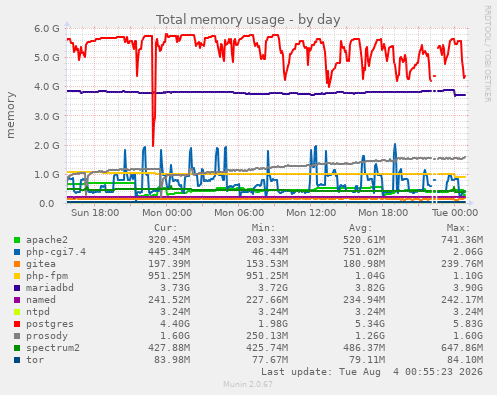This screenshot has height=395, width=497.
Task: Click apache2 current value 320.45M
Action: (169, 240)
